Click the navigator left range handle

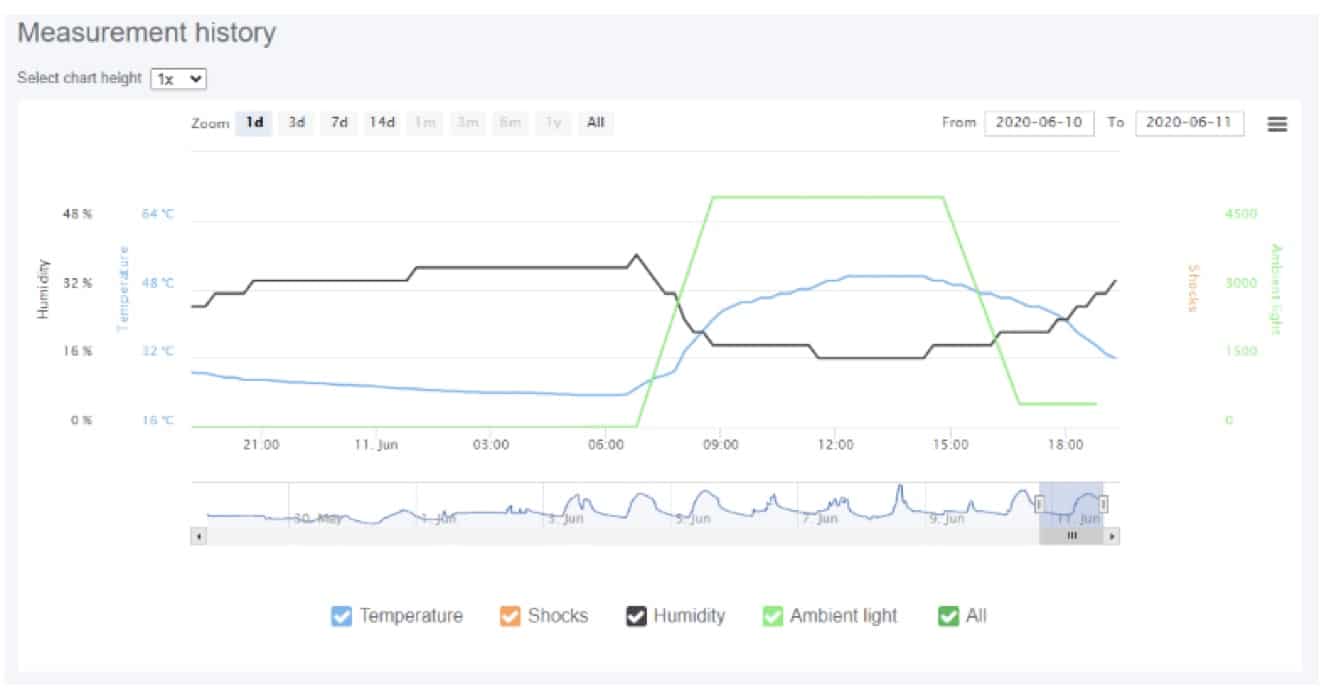(1039, 504)
